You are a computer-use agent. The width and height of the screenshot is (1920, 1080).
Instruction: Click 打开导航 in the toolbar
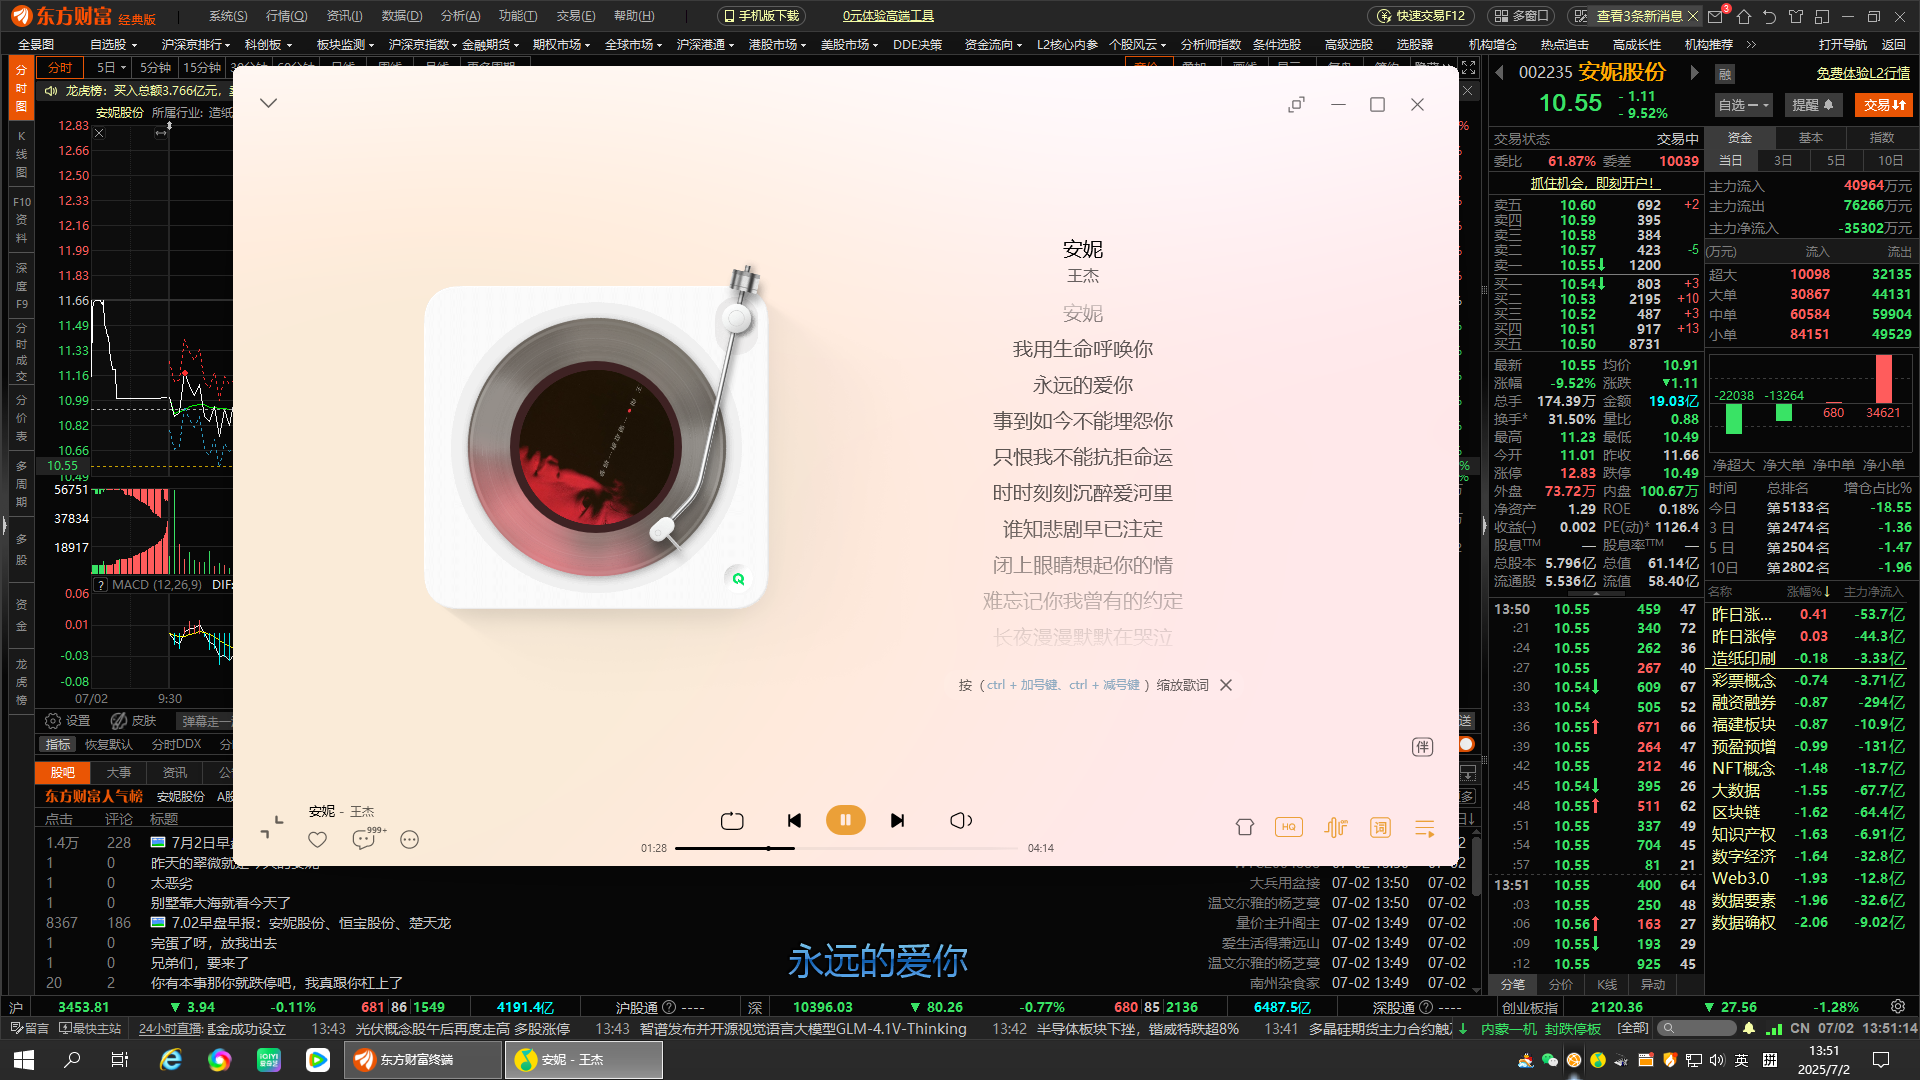(1843, 44)
